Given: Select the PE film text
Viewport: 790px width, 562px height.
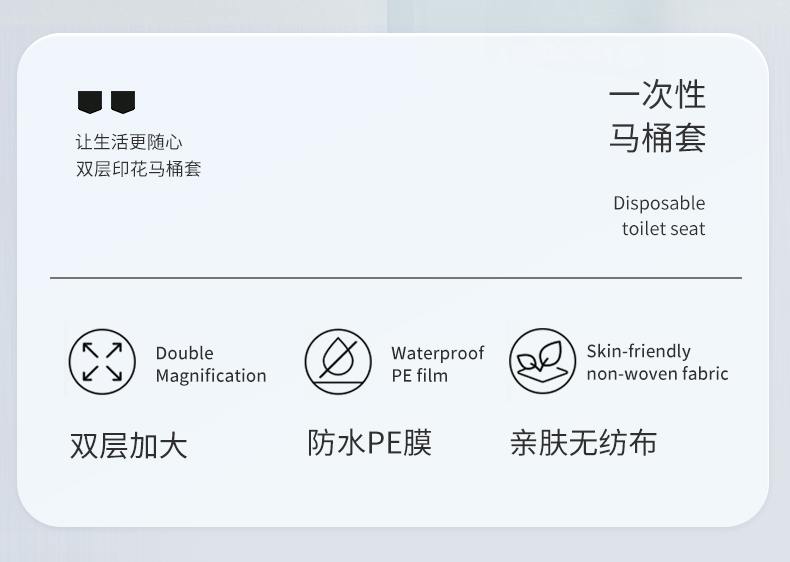Looking at the screenshot, I should coord(419,376).
